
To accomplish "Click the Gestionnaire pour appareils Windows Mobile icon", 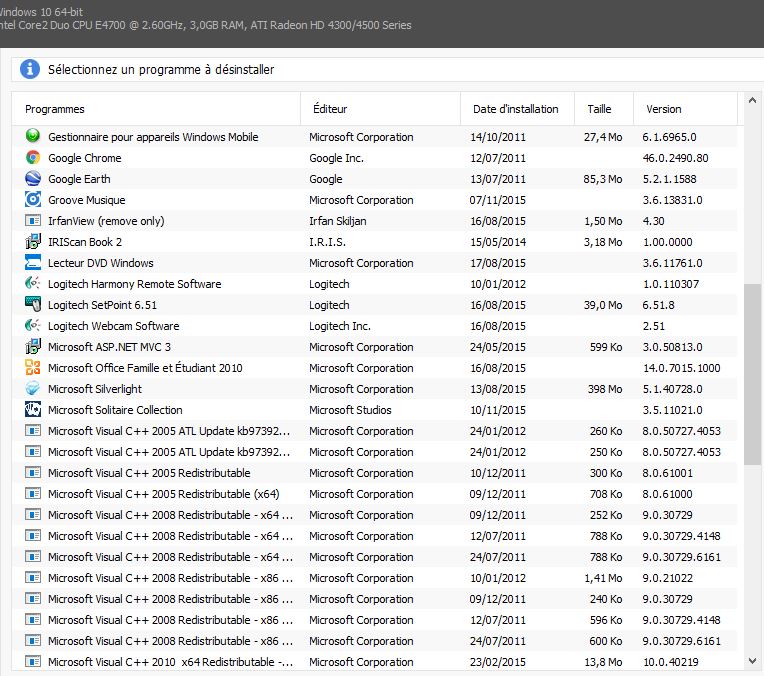I will tap(33, 136).
